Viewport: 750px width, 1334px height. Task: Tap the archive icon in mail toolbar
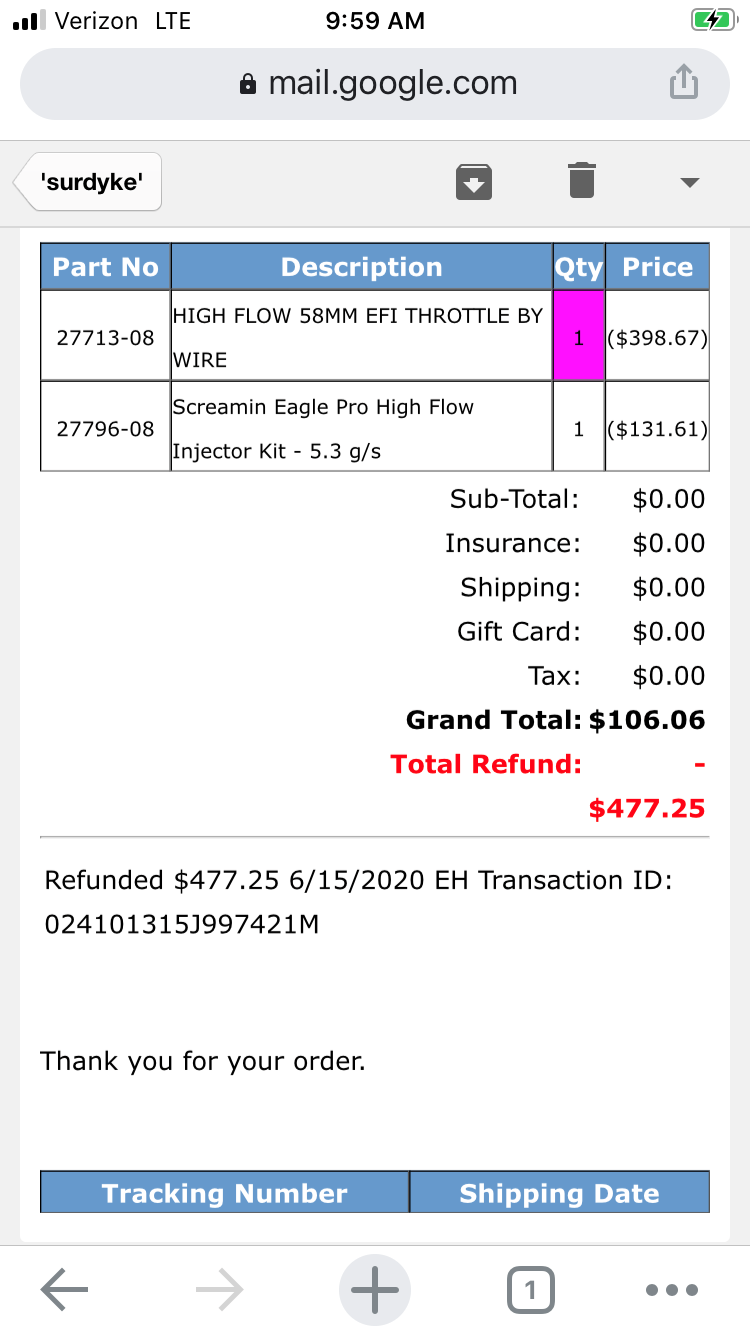(474, 182)
